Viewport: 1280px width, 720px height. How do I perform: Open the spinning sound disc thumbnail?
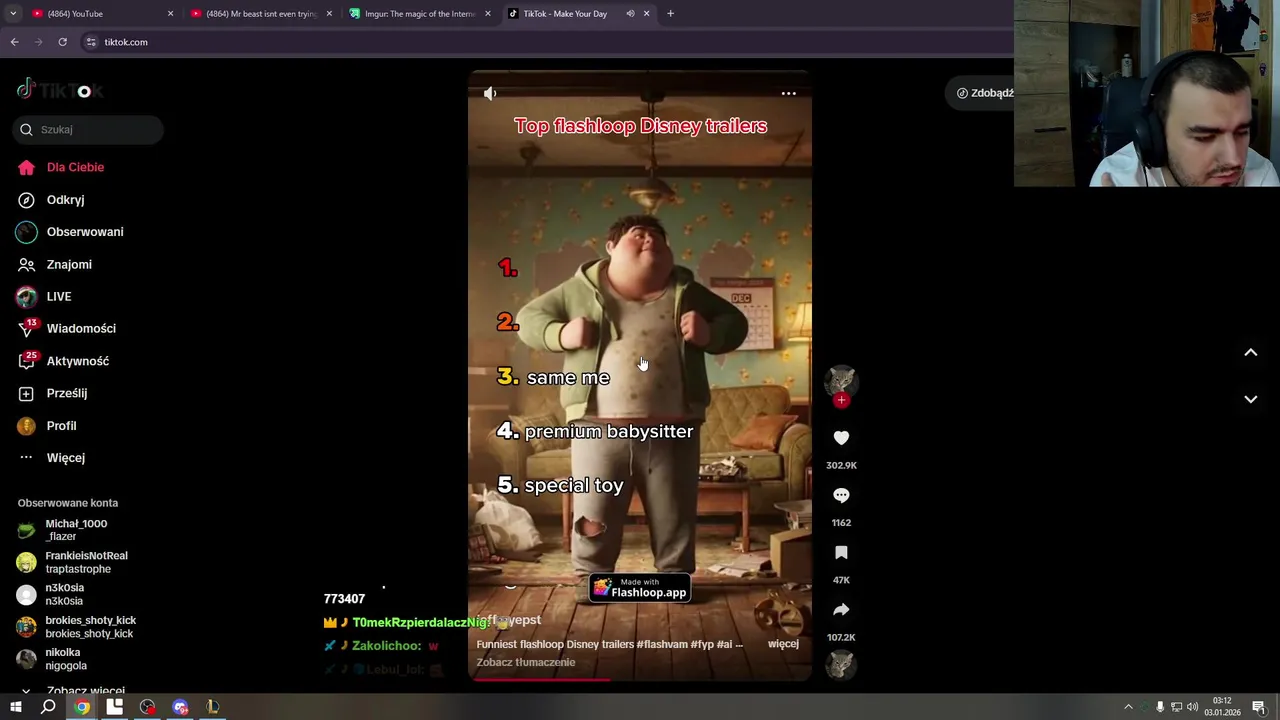coord(841,665)
